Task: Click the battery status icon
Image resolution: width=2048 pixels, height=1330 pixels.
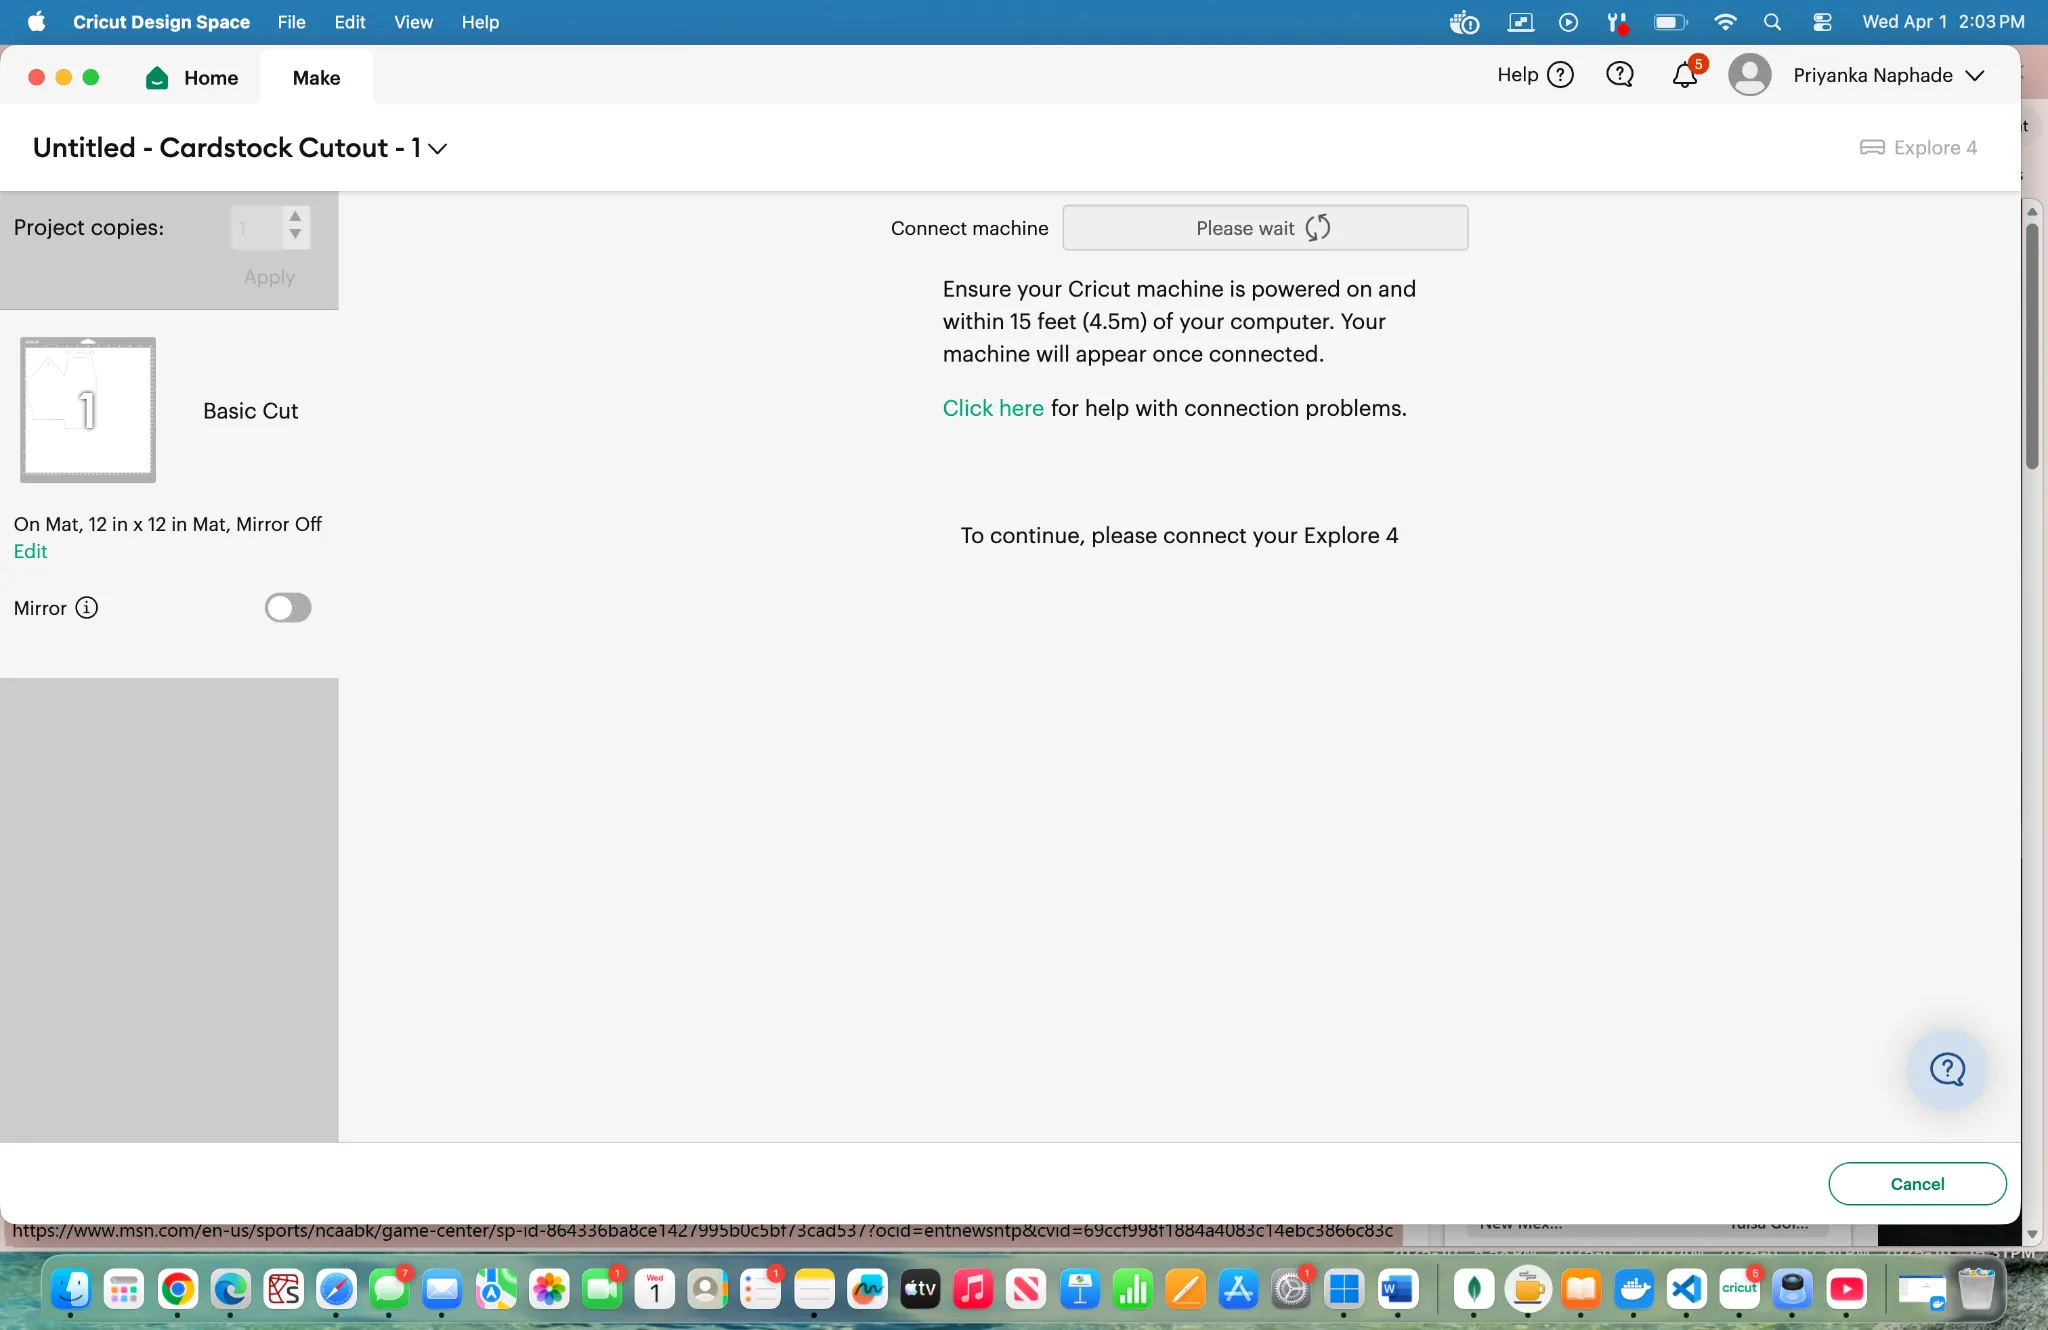Action: tap(1670, 22)
